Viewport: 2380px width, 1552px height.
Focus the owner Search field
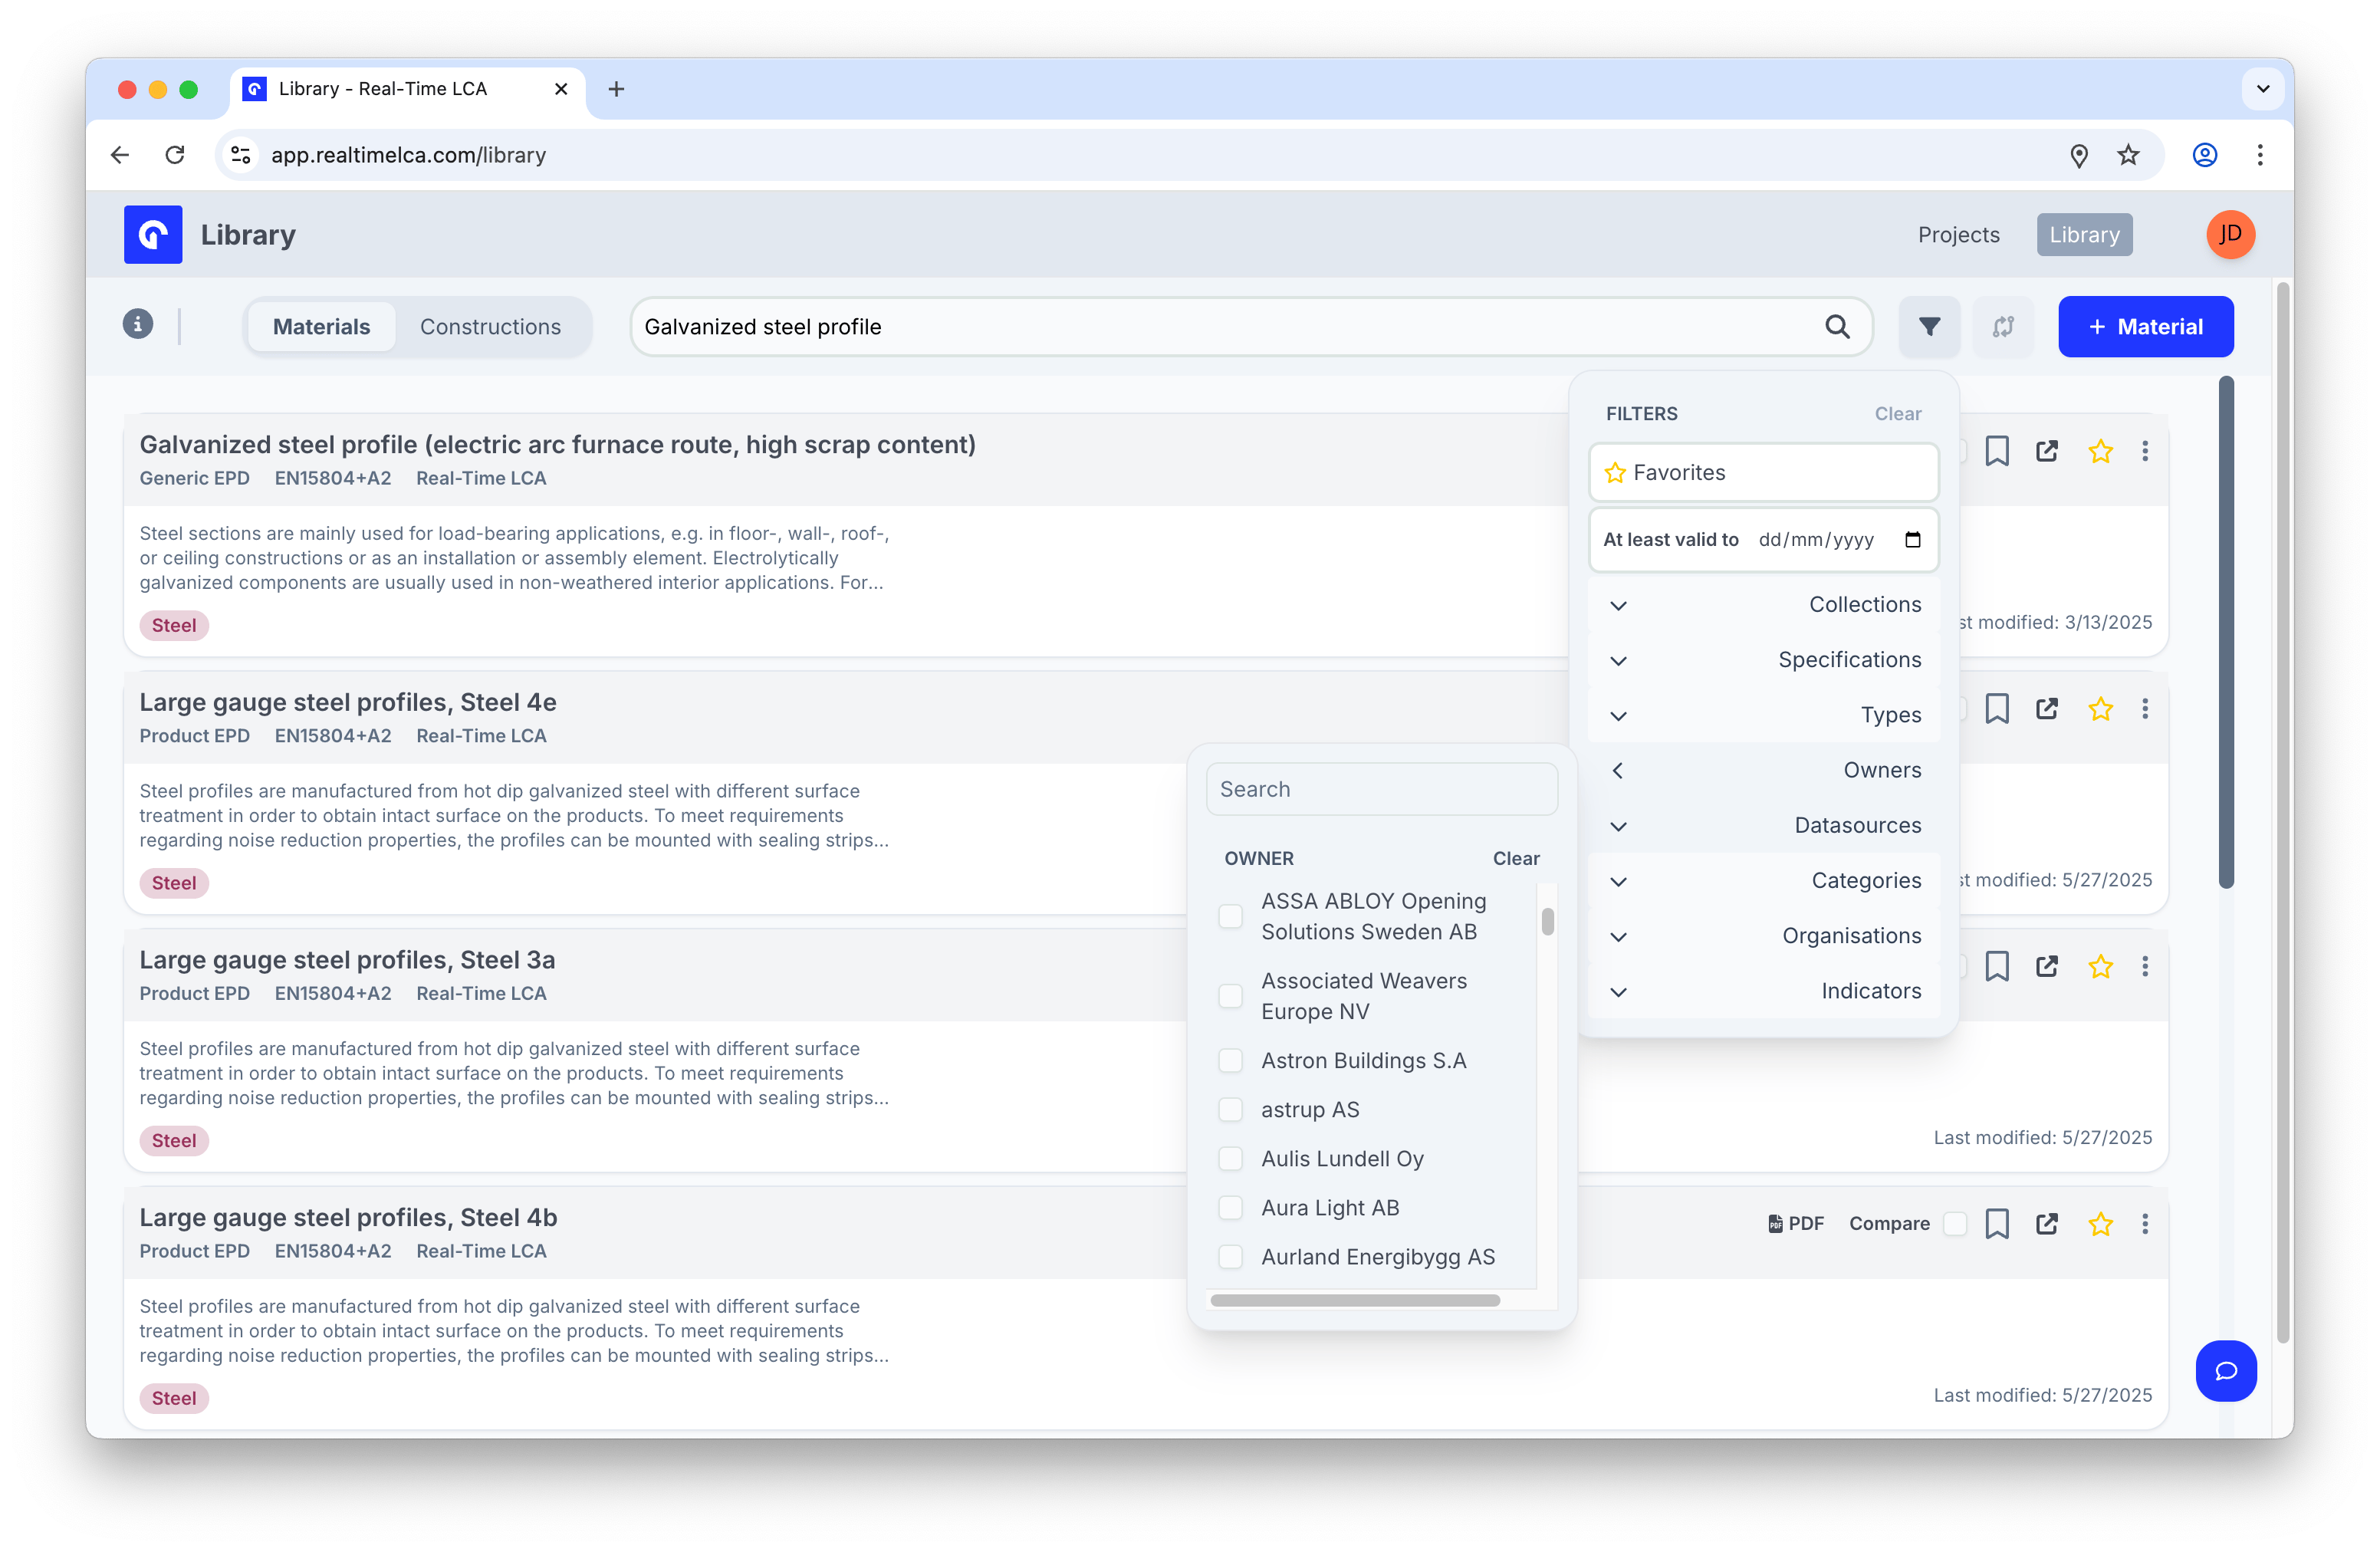(x=1382, y=789)
